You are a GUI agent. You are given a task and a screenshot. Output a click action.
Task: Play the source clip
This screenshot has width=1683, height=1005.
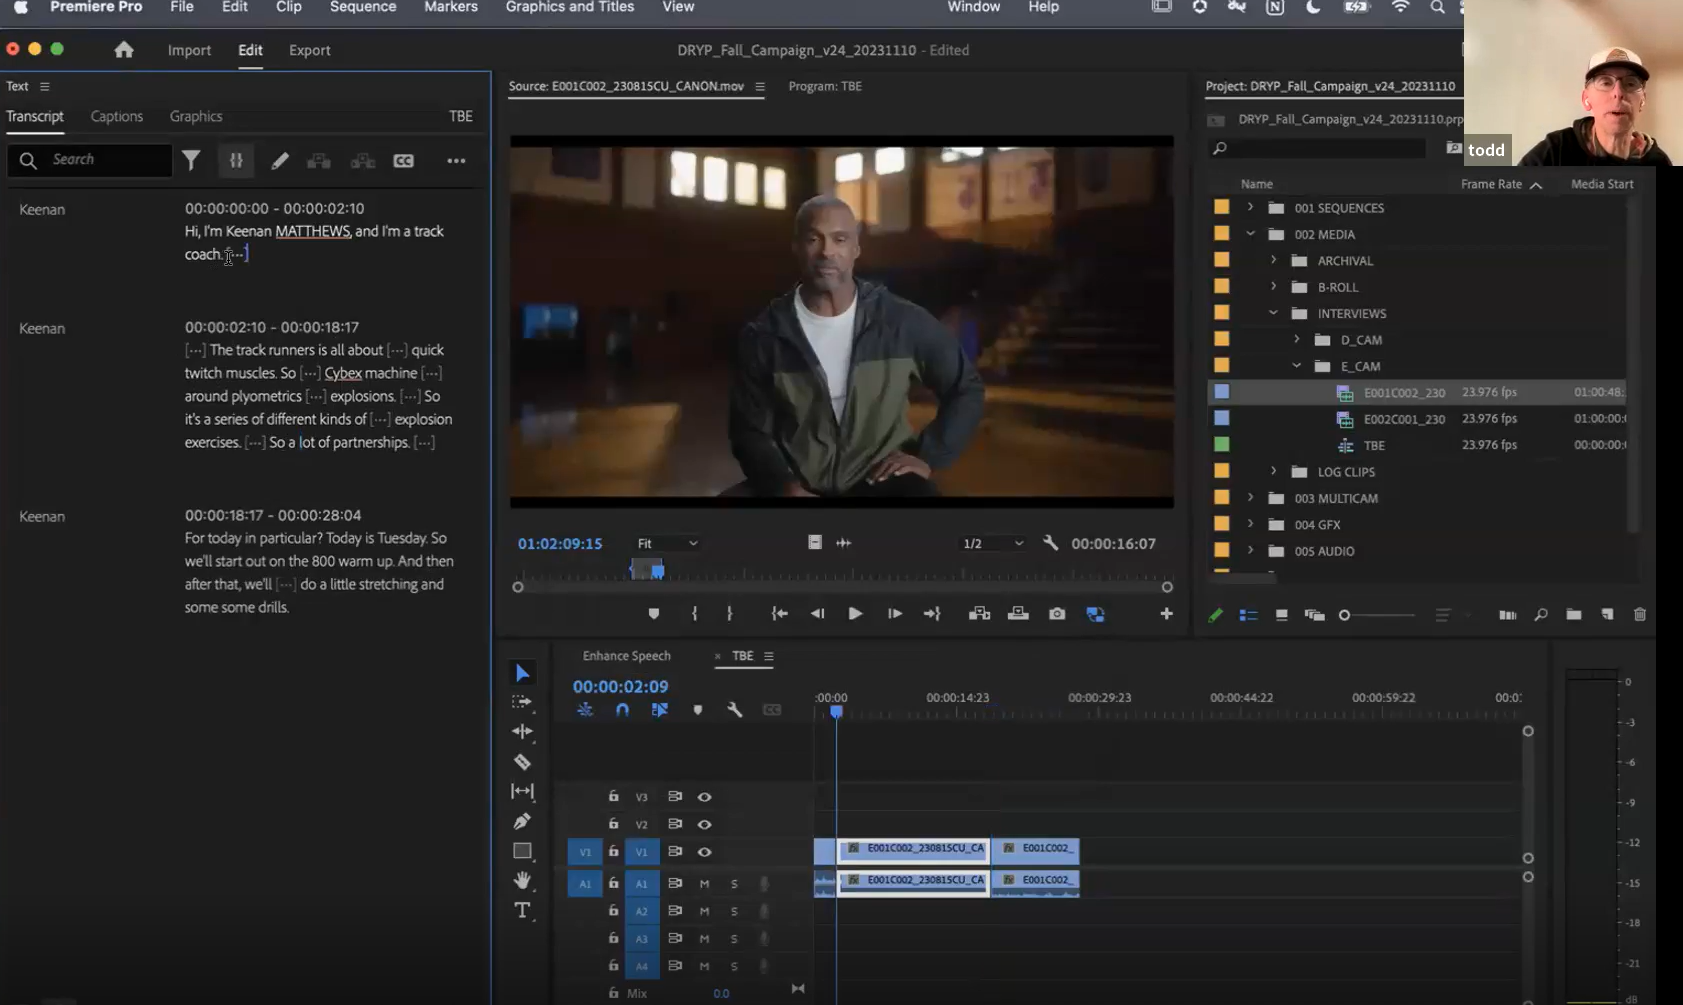855,614
